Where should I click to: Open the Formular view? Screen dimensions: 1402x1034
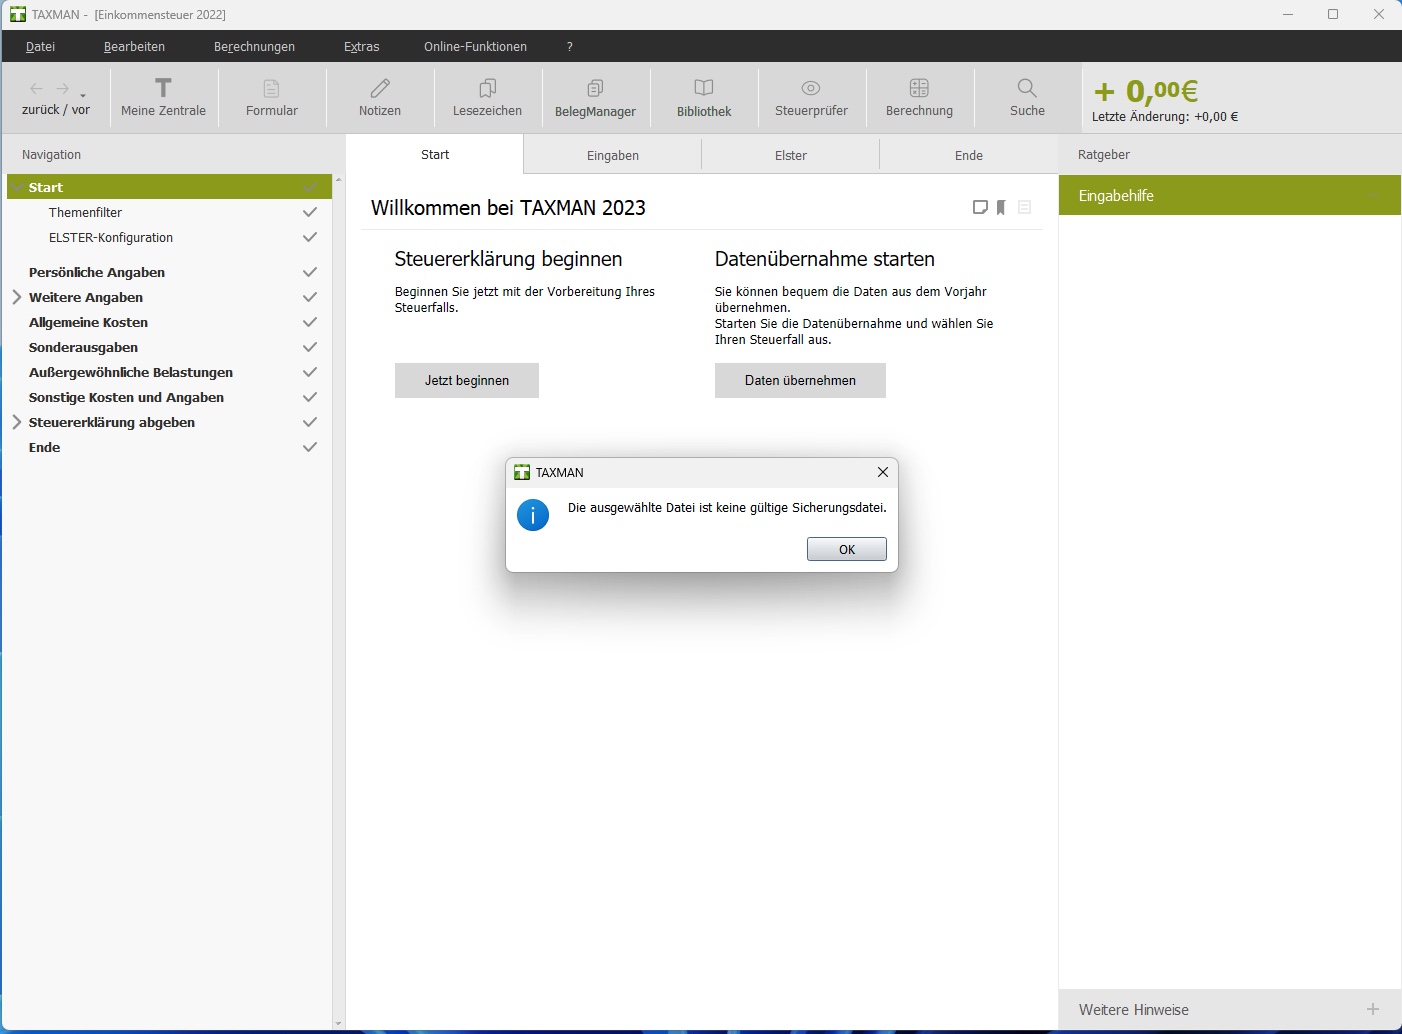272,97
